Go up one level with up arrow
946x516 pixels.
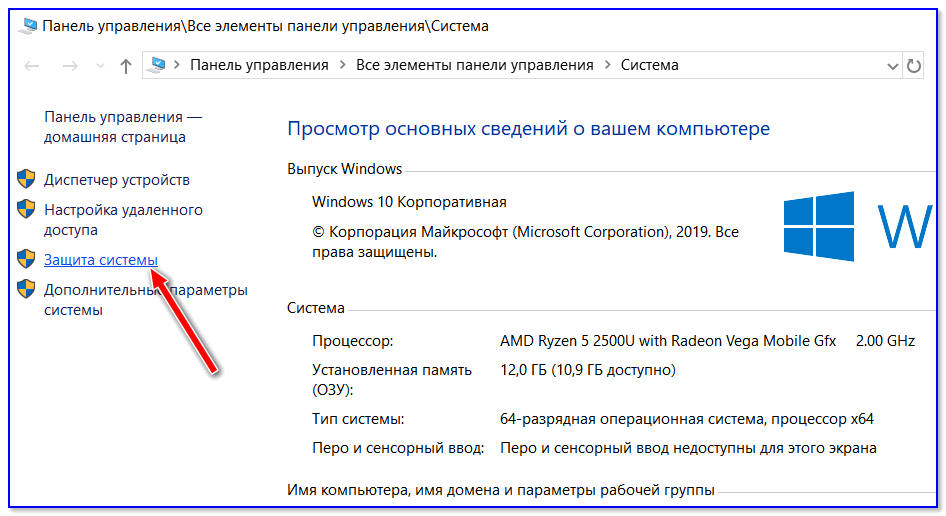[x=125, y=66]
